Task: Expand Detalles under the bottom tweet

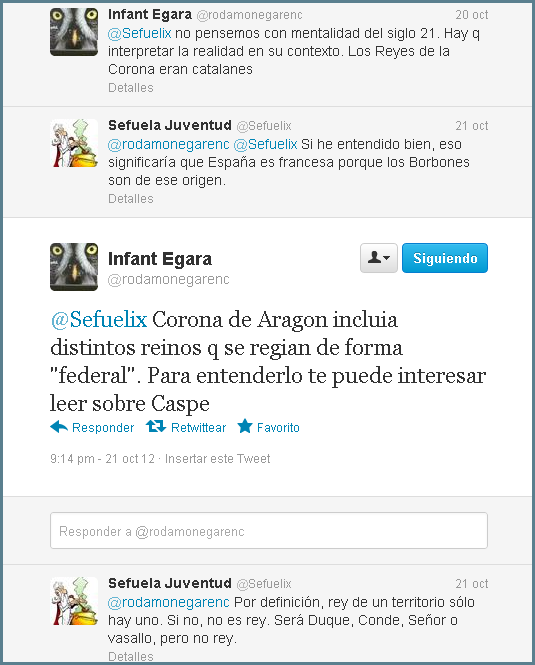Action: [131, 657]
